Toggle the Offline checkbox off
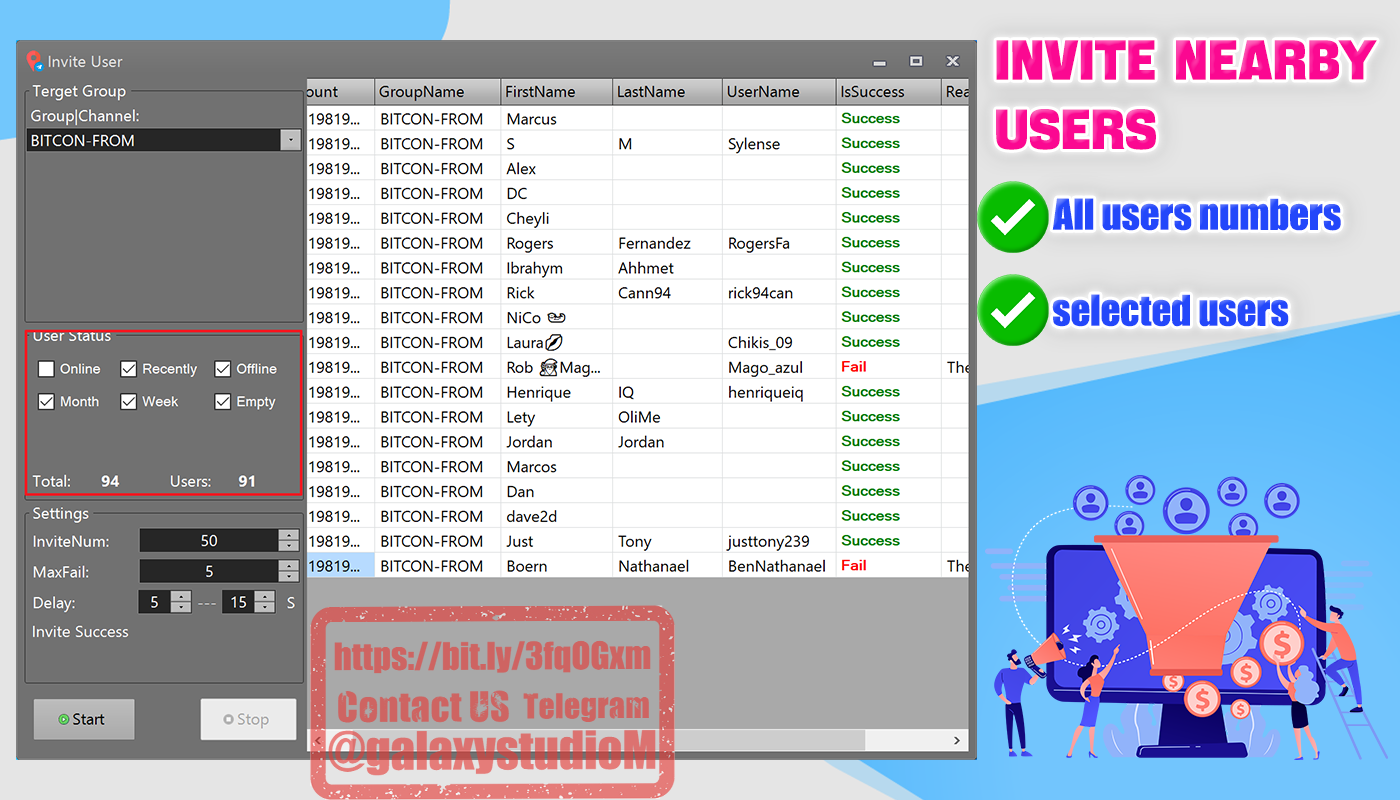This screenshot has height=800, width=1400. coord(222,368)
